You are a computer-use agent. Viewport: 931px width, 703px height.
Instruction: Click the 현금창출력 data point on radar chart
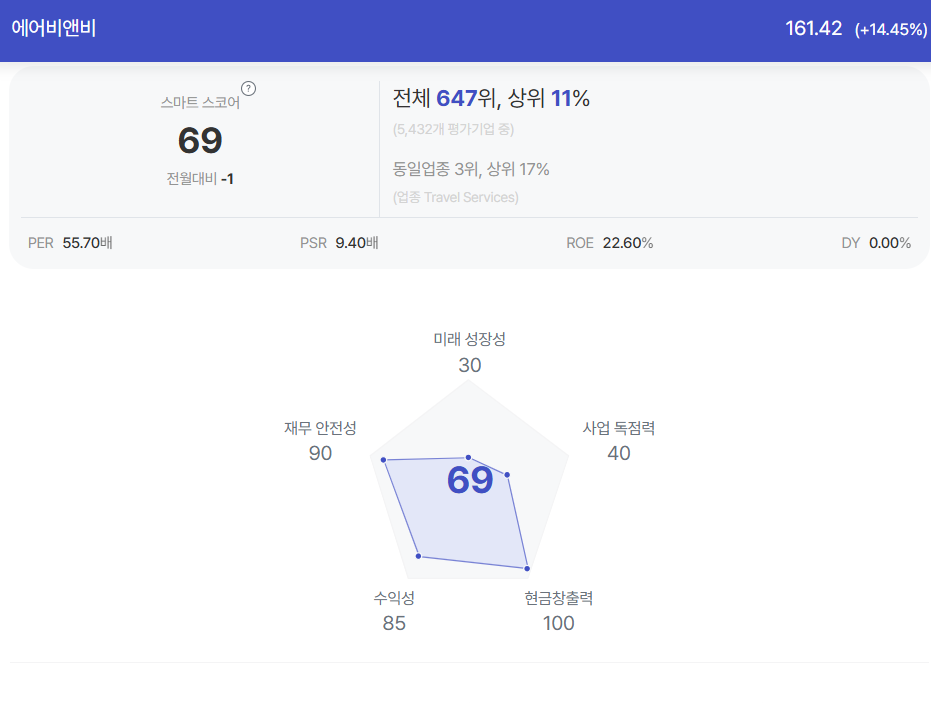click(527, 568)
